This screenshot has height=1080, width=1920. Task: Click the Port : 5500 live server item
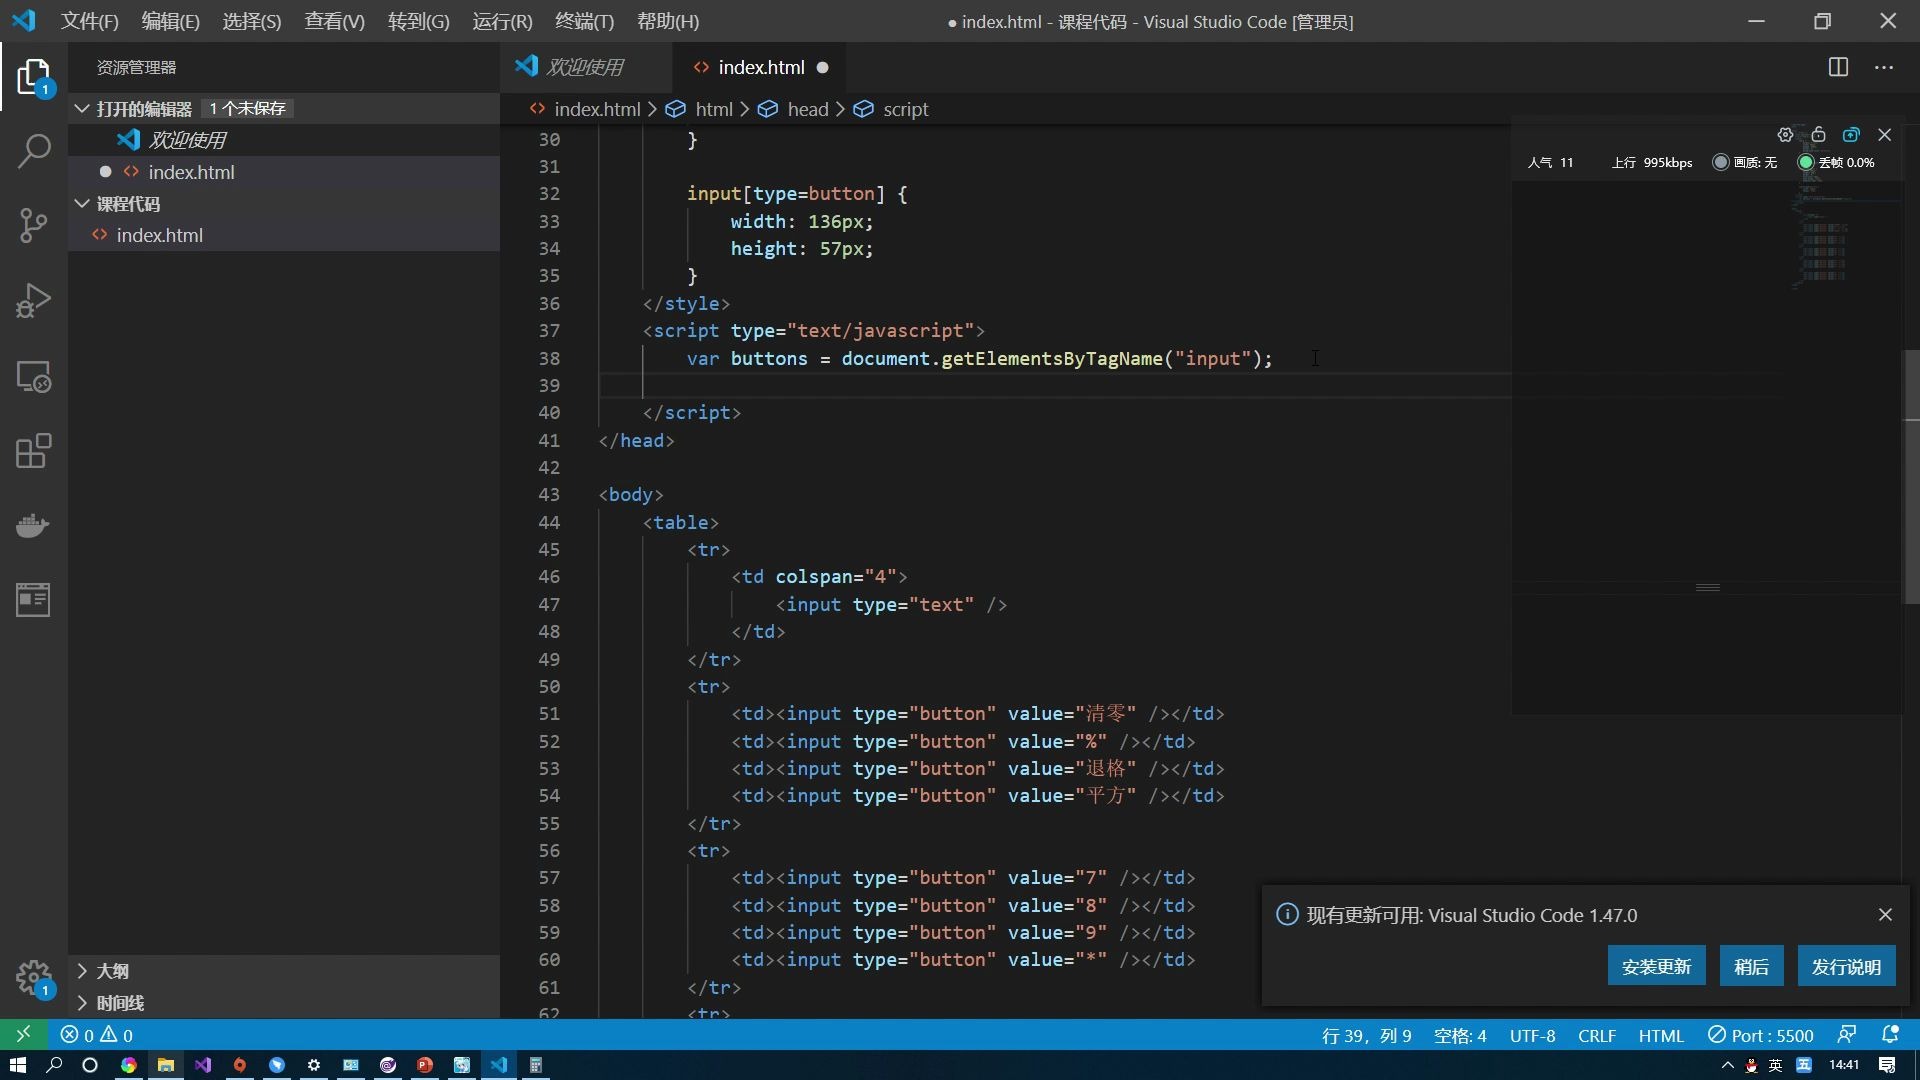[x=1760, y=1035]
